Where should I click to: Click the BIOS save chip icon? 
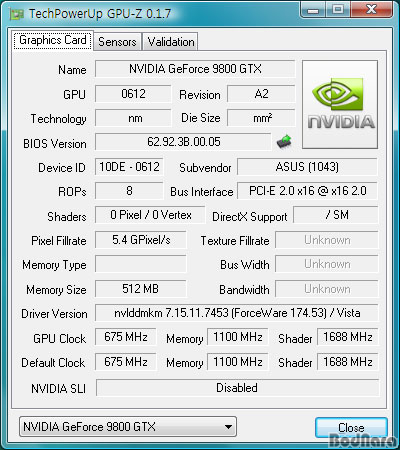point(284,142)
